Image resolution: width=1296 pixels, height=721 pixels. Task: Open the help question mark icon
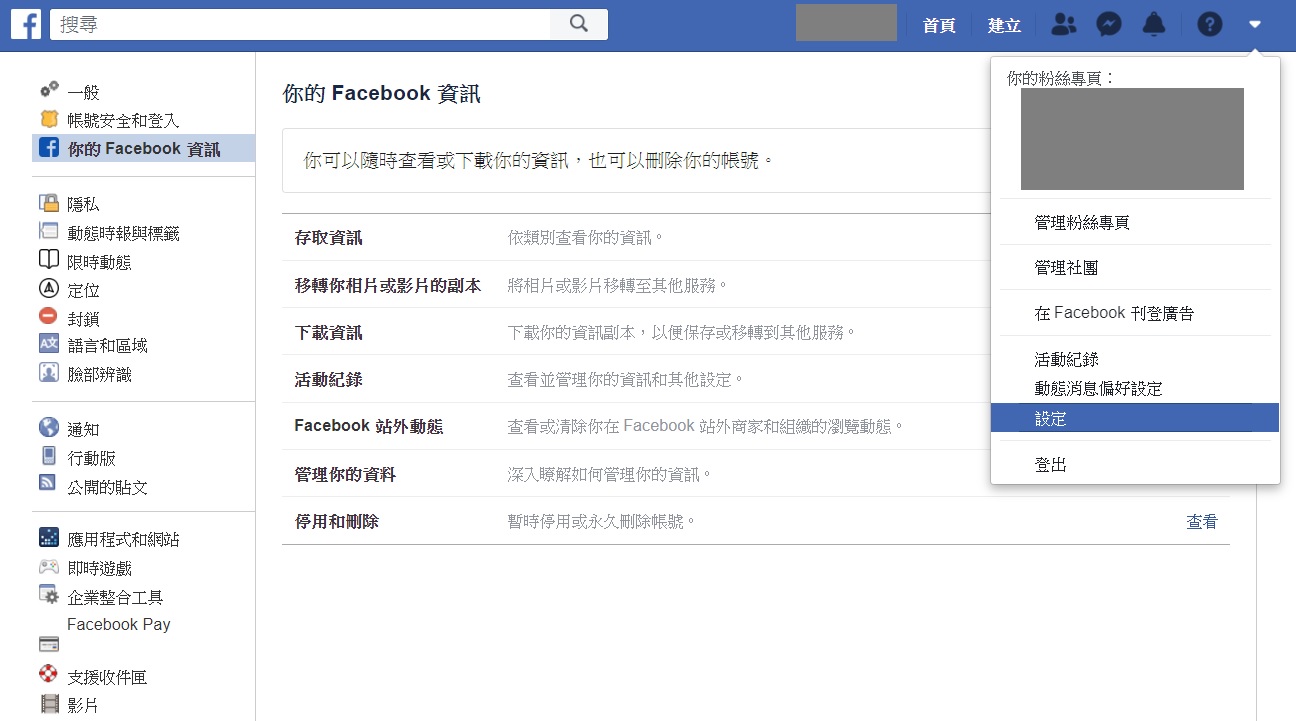1210,25
